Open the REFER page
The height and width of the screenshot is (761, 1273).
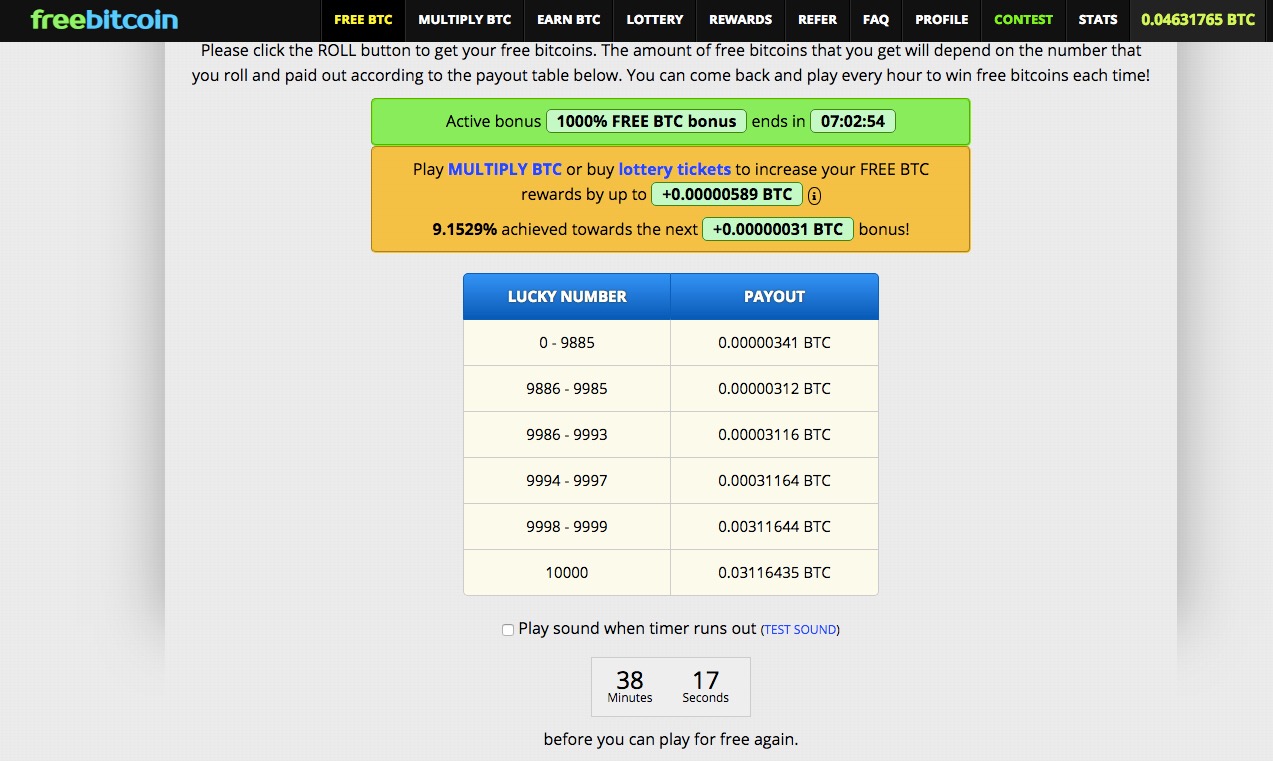tap(818, 20)
